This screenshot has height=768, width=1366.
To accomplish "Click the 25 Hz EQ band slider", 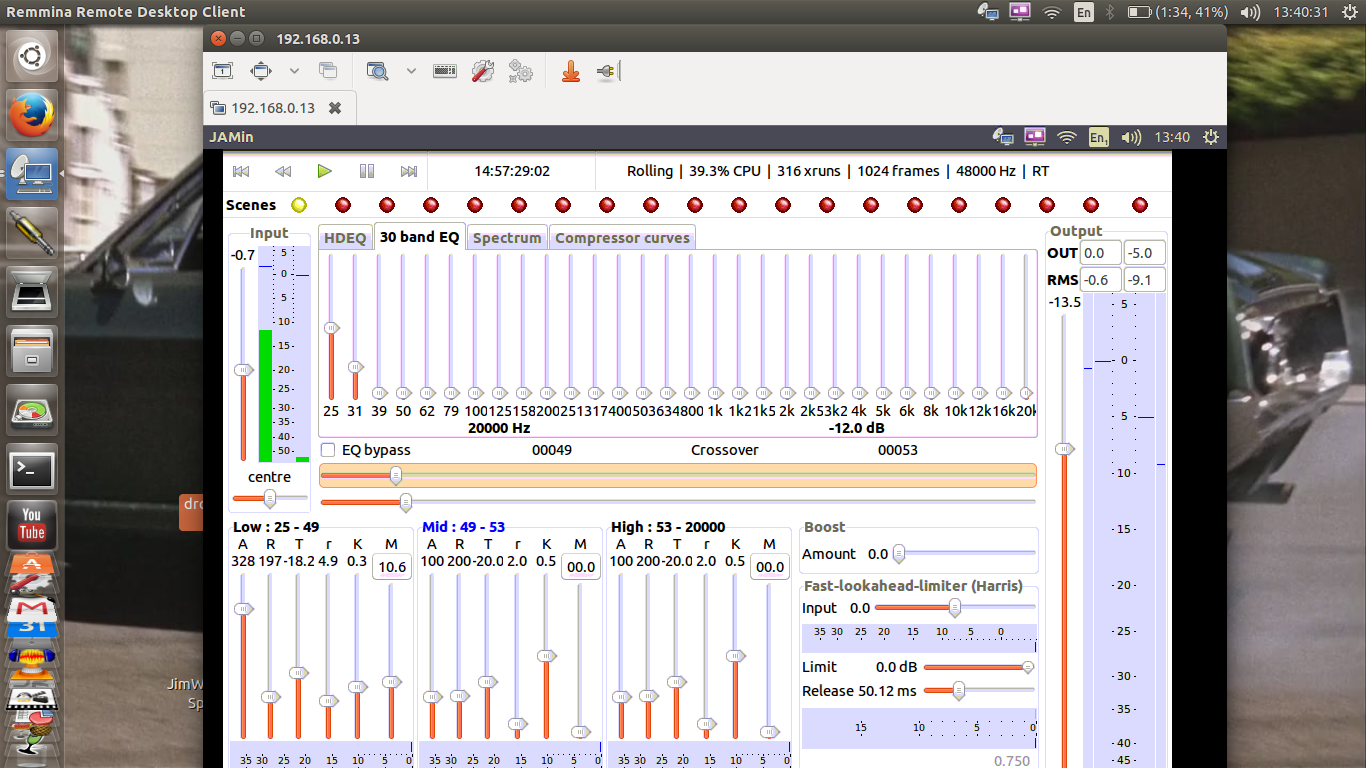I will coord(331,328).
